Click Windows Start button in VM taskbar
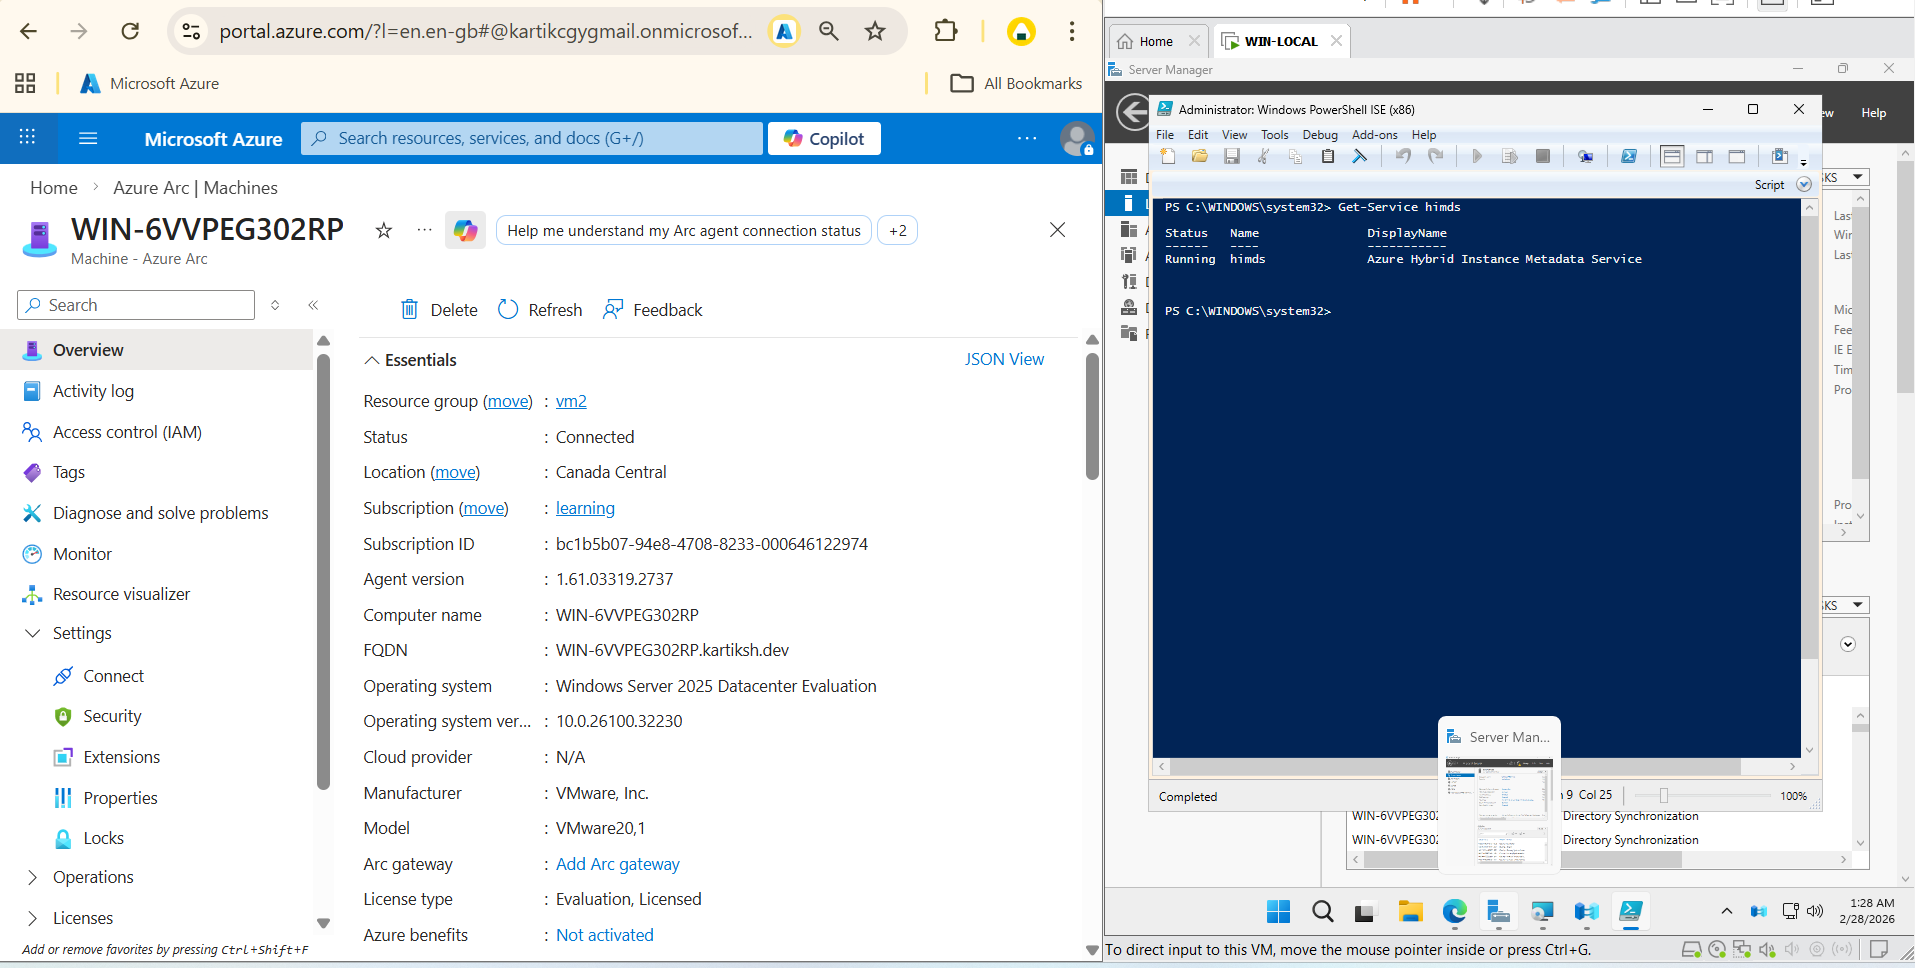 [1278, 911]
